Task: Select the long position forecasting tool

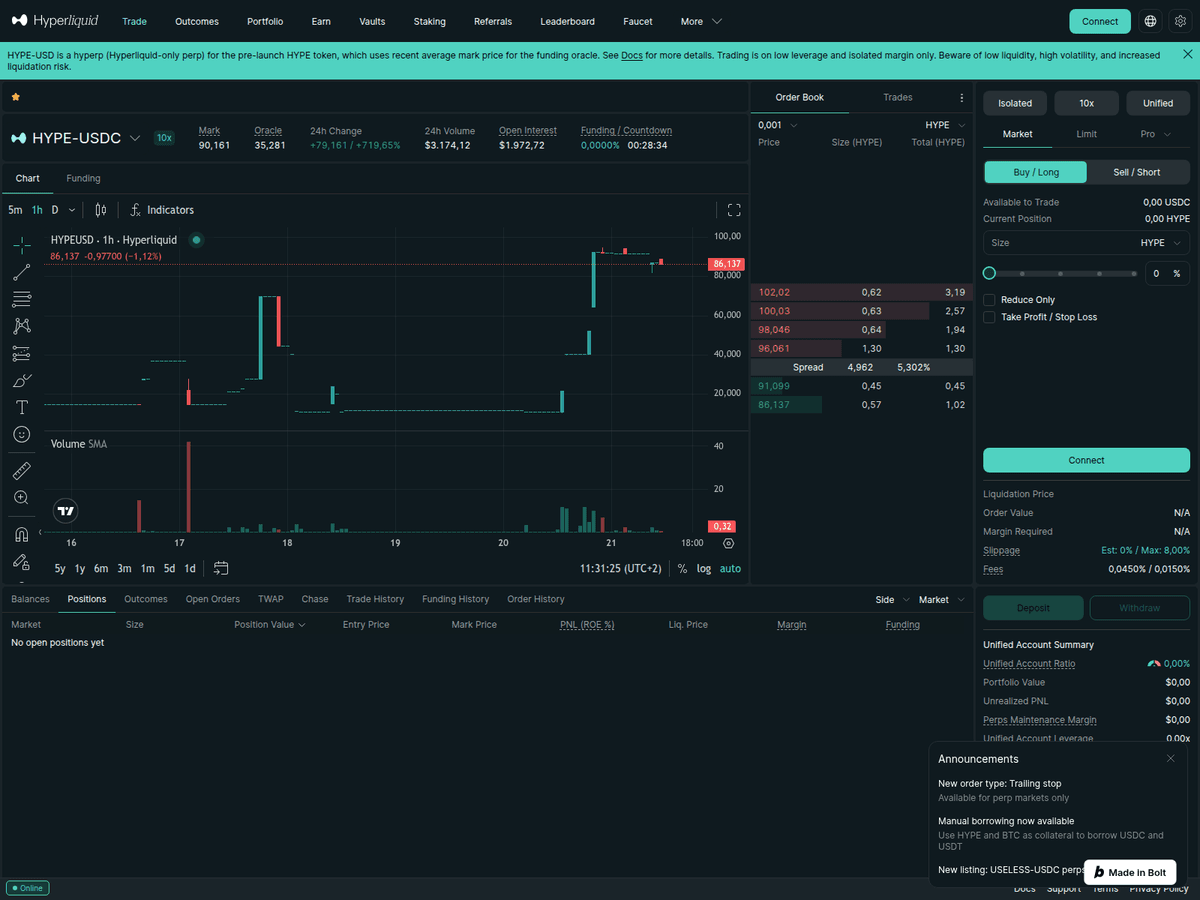Action: (x=21, y=353)
